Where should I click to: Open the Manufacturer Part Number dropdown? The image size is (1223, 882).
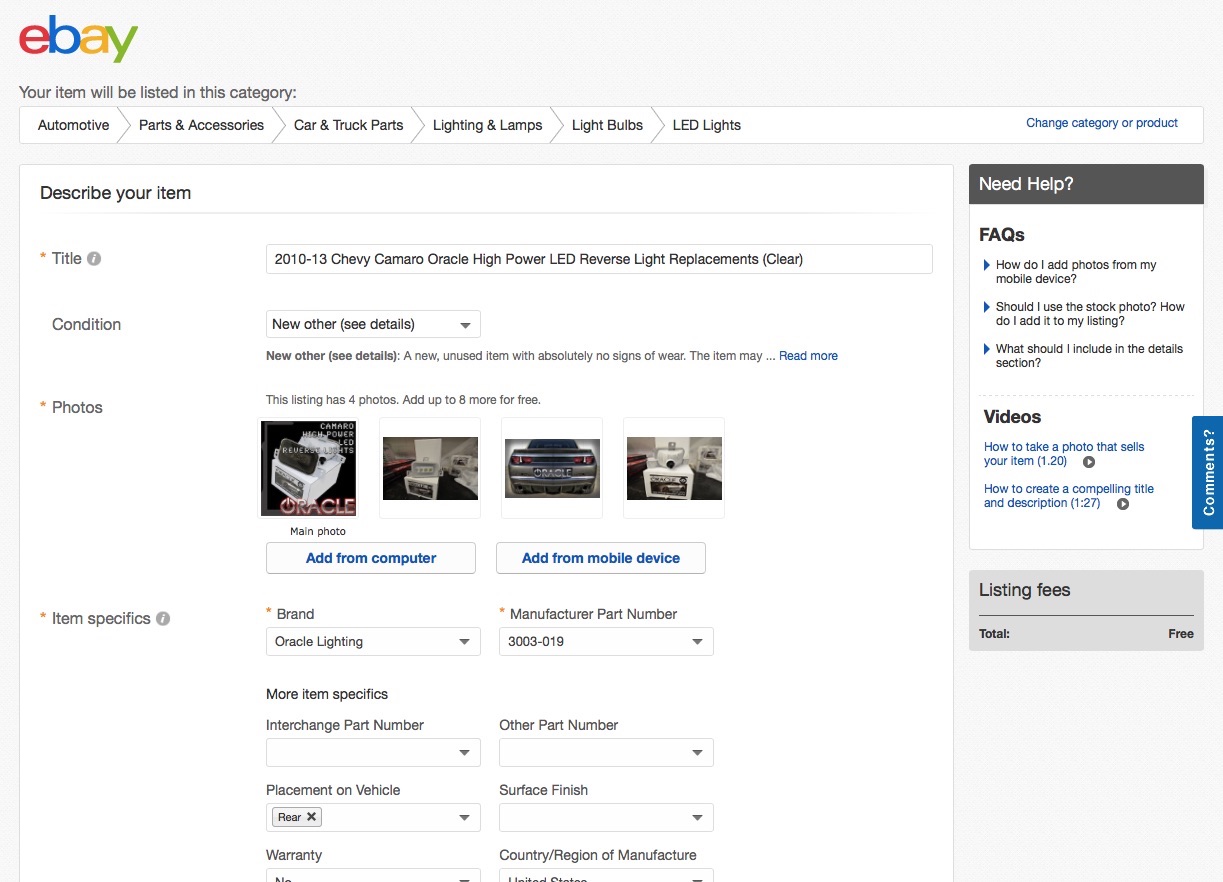tap(606, 642)
